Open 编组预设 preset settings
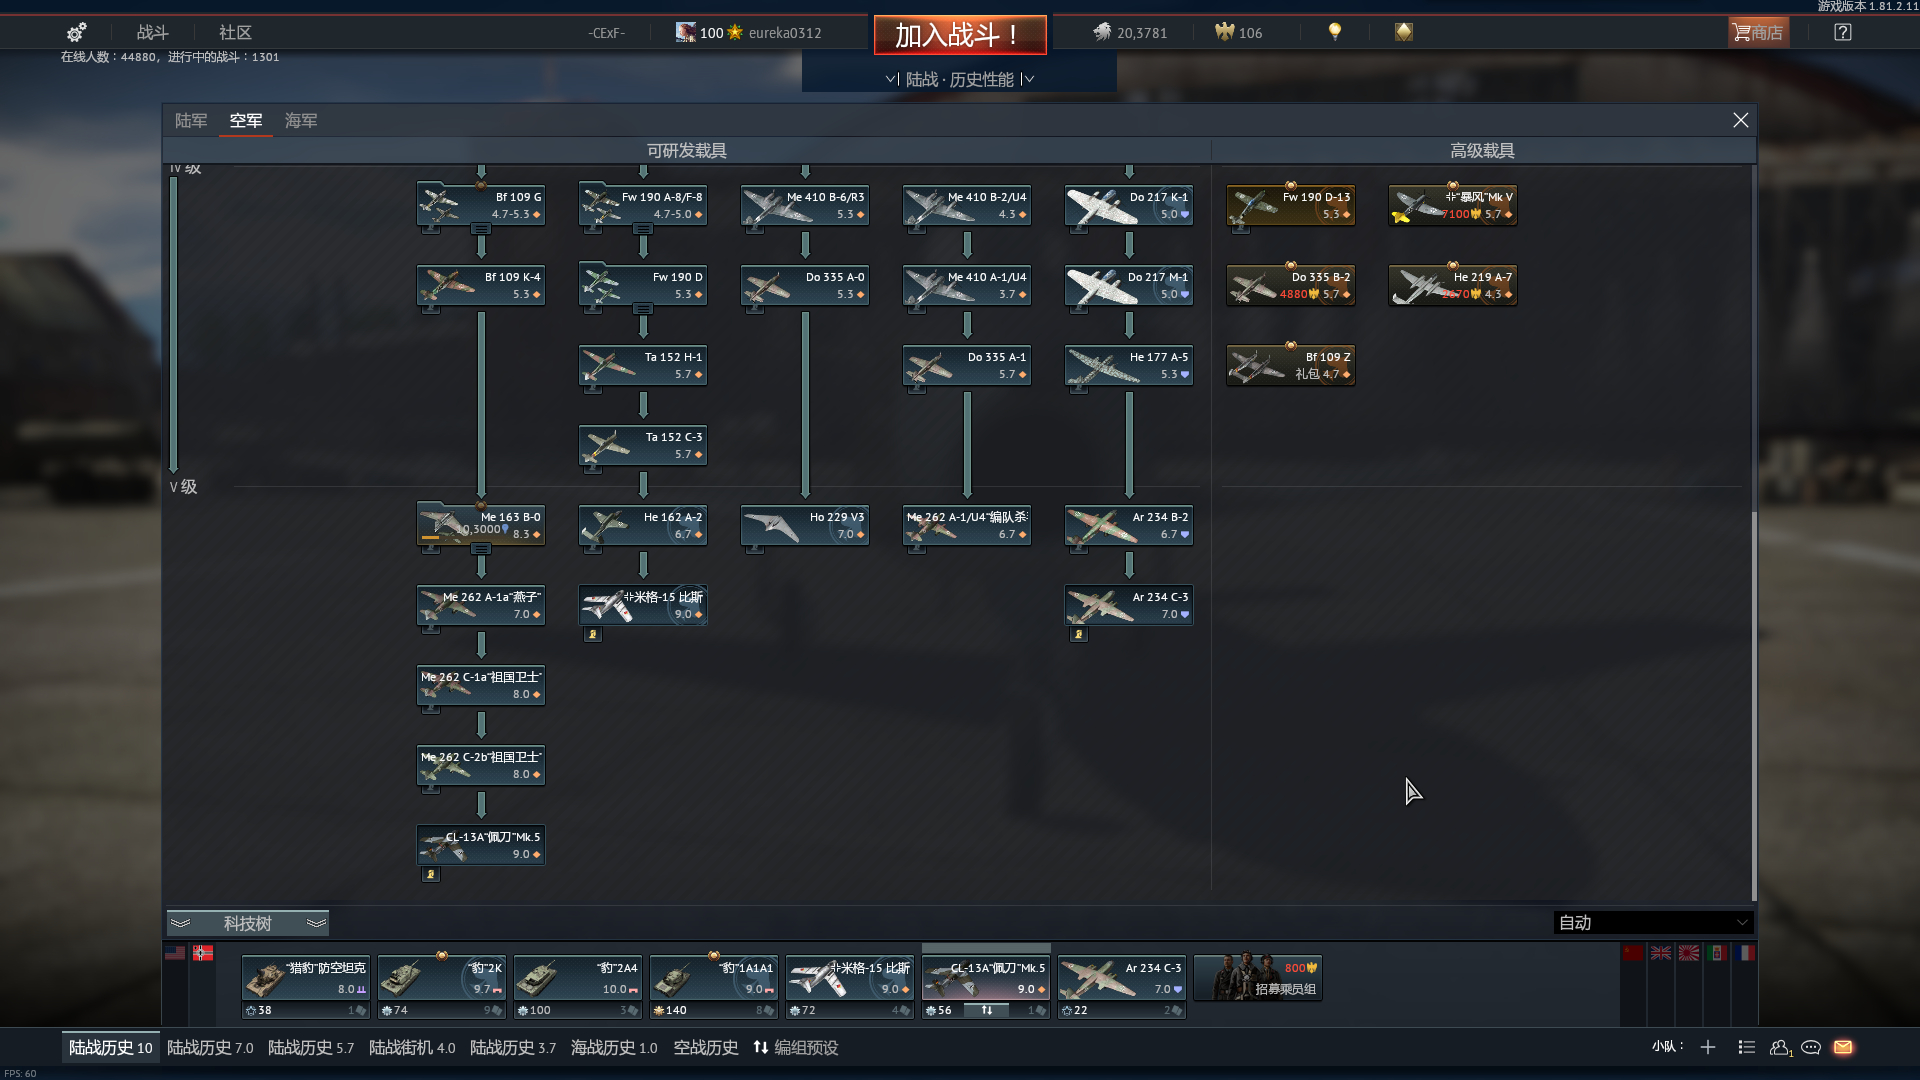 (796, 1047)
